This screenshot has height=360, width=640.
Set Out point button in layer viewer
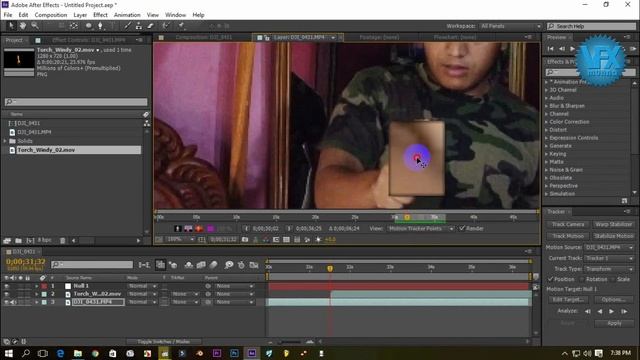289,229
